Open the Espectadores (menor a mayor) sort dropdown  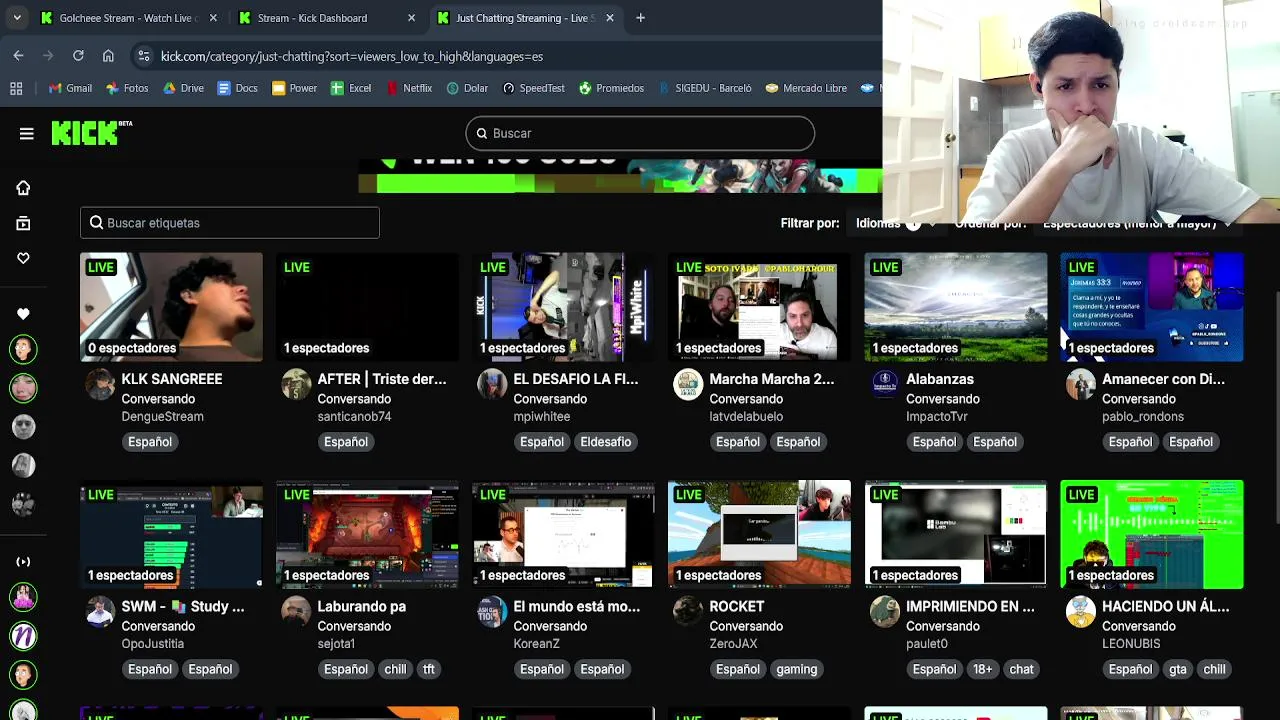coord(1137,224)
